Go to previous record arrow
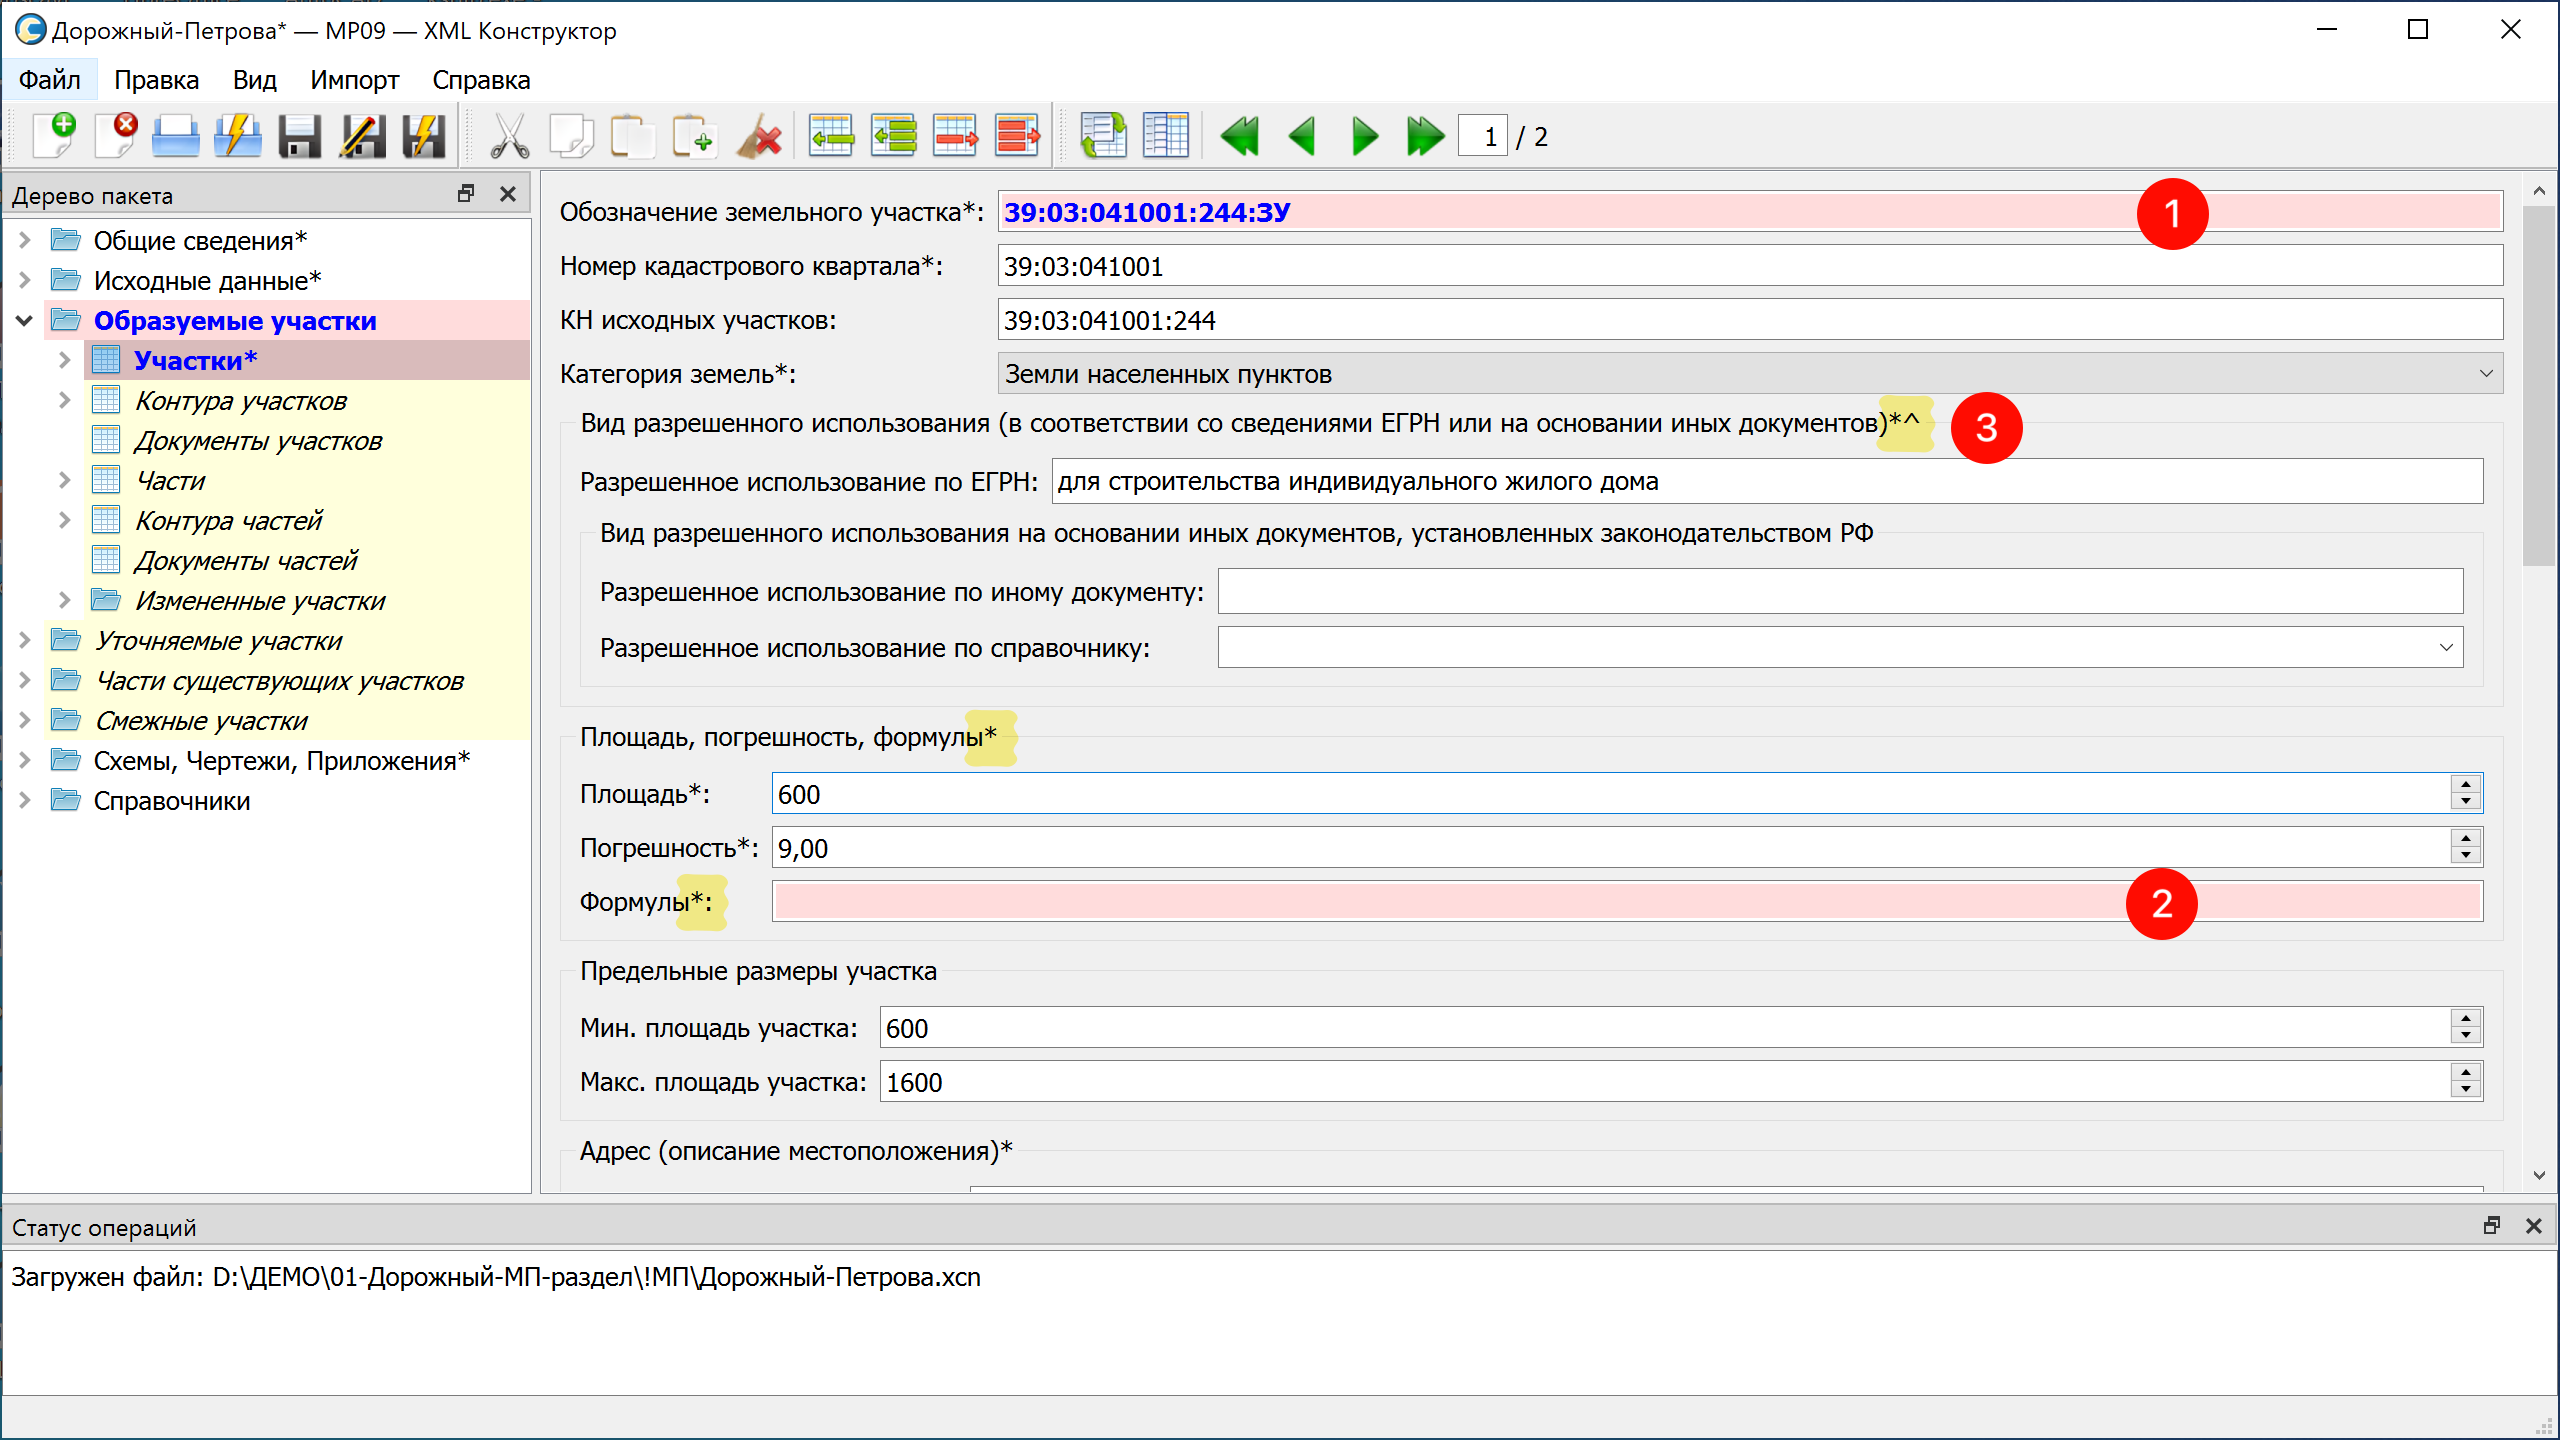Viewport: 2560px width, 1440px height. [x=1302, y=135]
